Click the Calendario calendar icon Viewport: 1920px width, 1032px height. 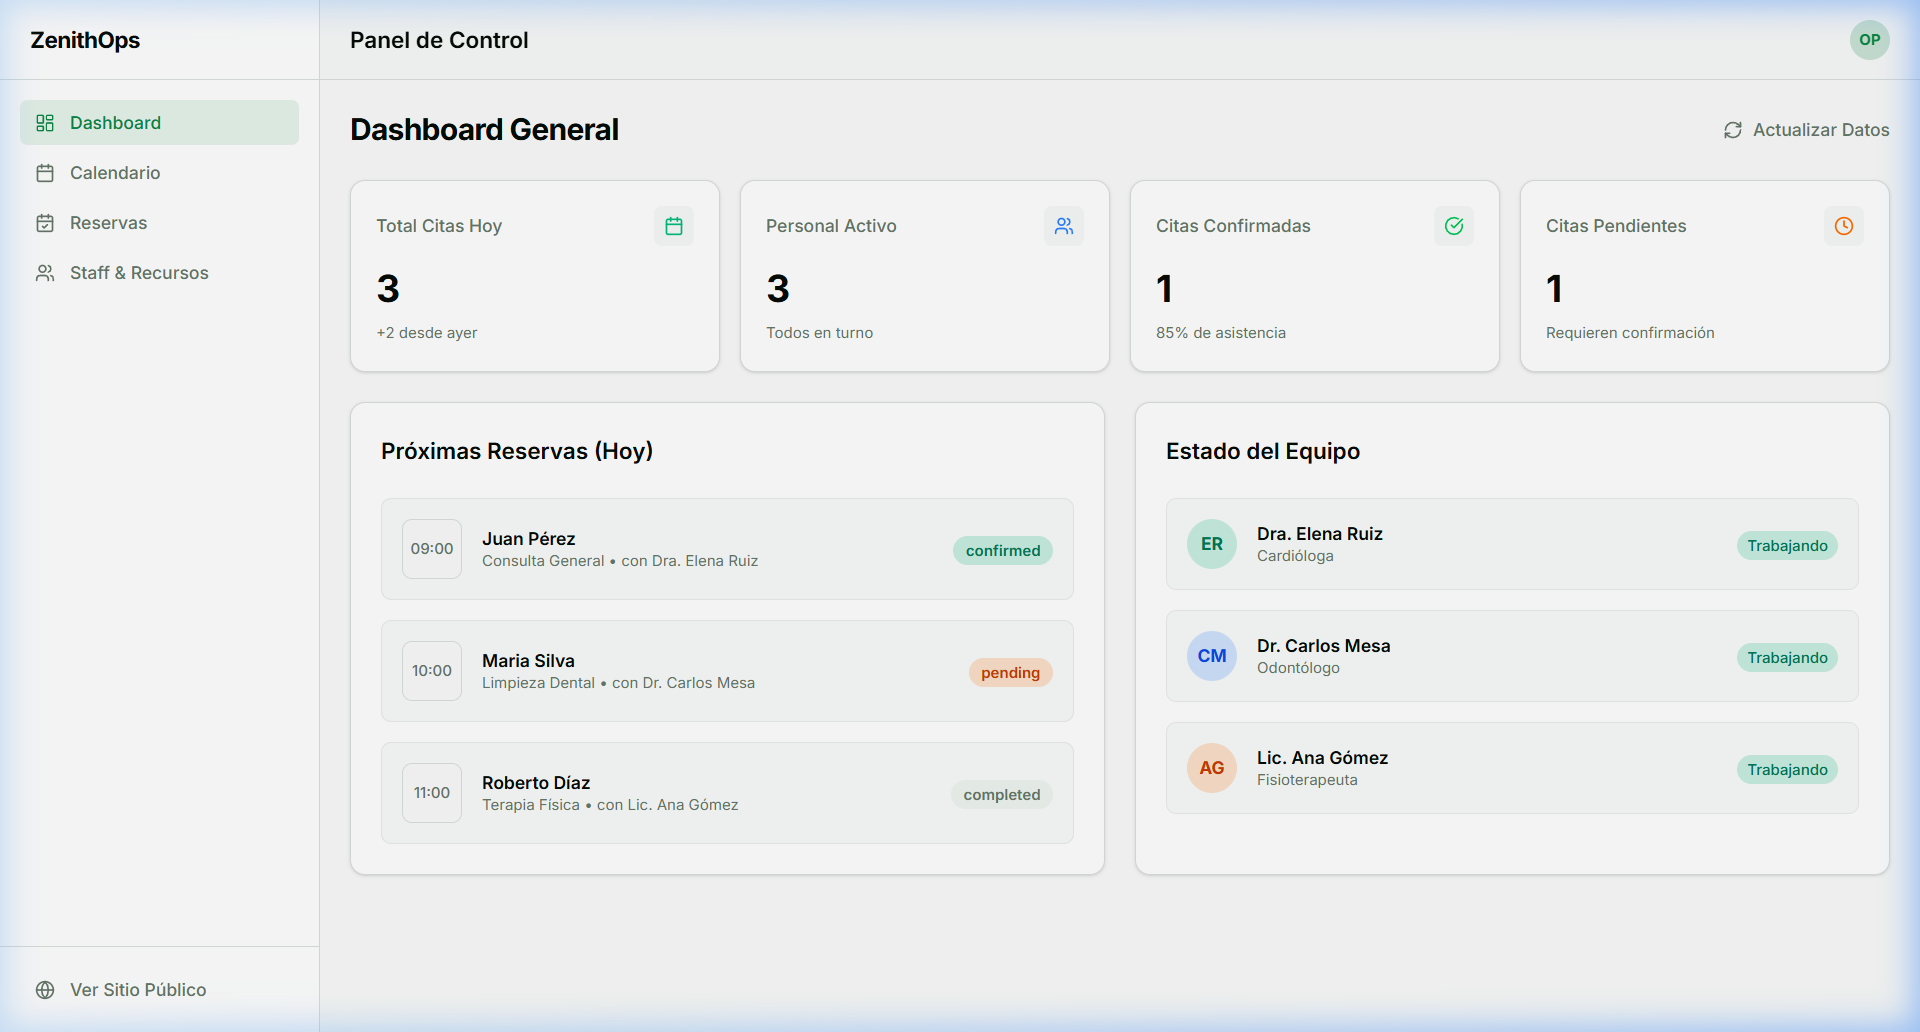click(44, 172)
